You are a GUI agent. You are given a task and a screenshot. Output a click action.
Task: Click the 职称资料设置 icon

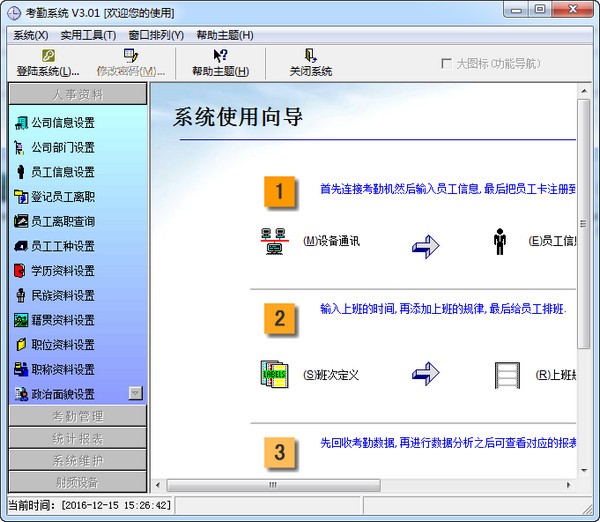coord(21,369)
